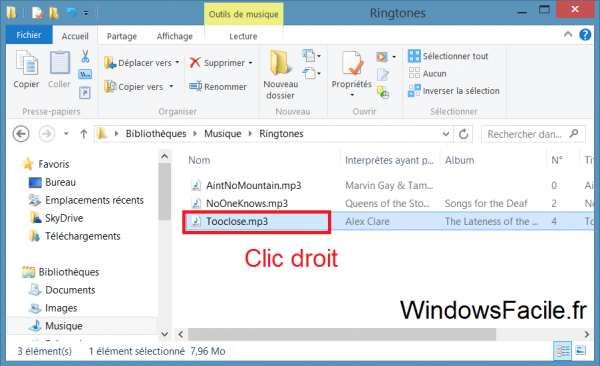Open SkyDrive in the sidebar
The height and width of the screenshot is (366, 600).
(x=56, y=218)
